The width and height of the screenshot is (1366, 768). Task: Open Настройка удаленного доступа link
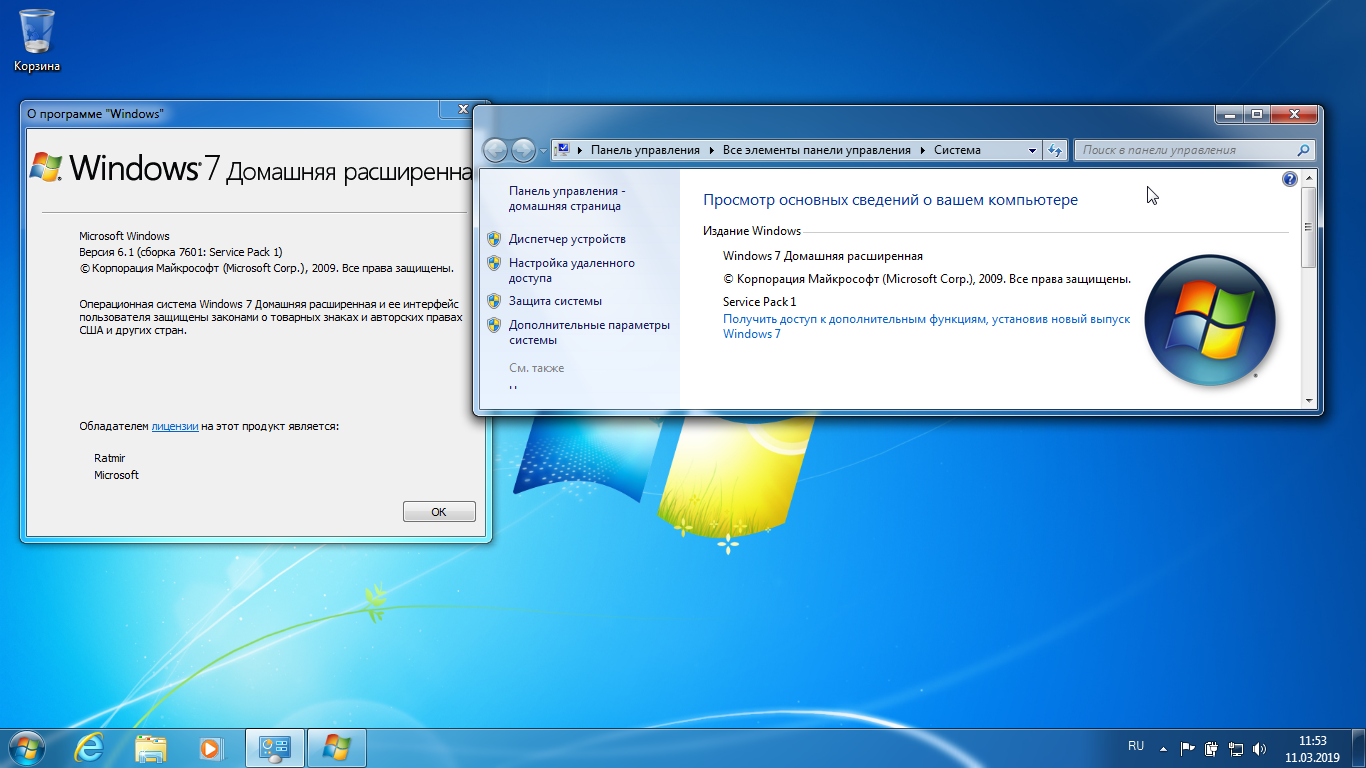[572, 270]
